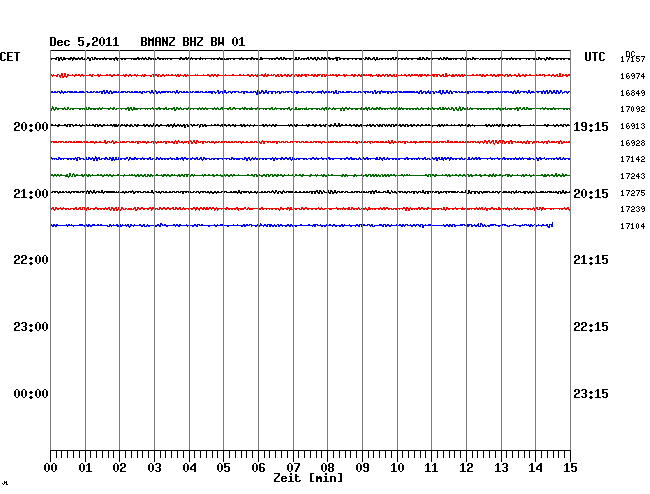
Task: Select the DC value 17243
Action: pyautogui.click(x=633, y=176)
